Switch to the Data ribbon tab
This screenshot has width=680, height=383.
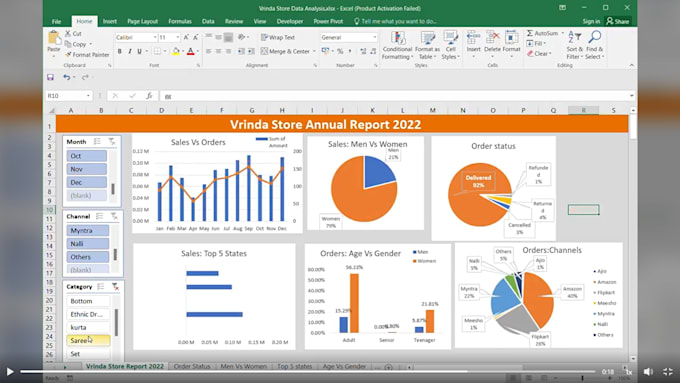coord(208,21)
